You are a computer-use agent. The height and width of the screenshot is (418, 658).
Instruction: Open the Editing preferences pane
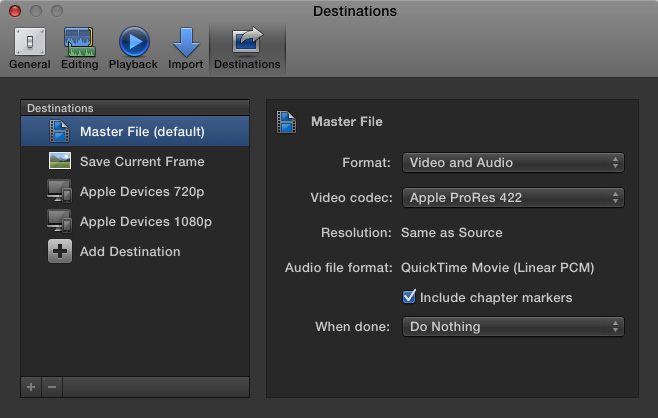coord(79,49)
